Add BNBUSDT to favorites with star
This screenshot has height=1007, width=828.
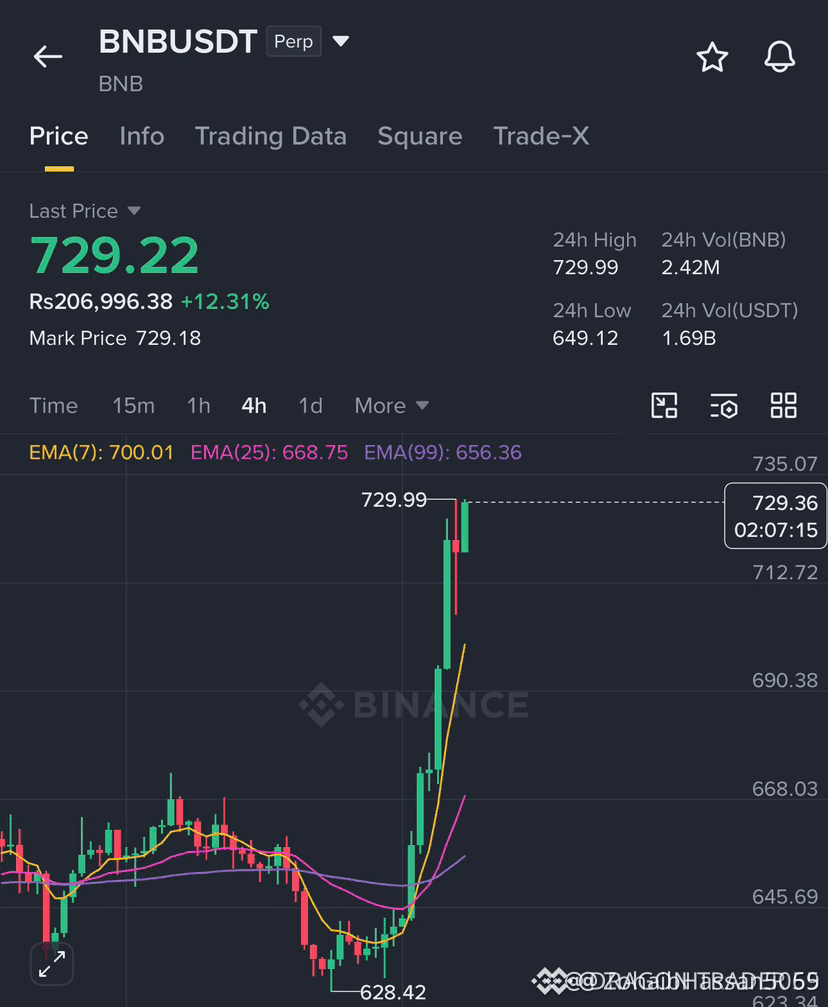712,57
